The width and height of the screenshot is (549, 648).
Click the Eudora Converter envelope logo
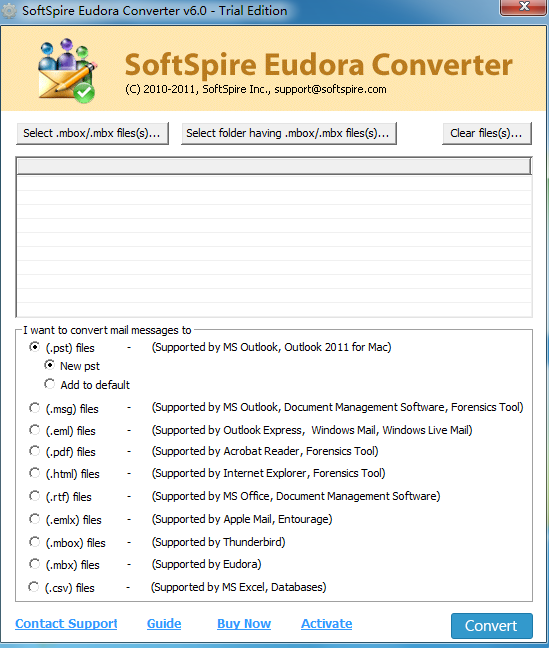[x=67, y=71]
